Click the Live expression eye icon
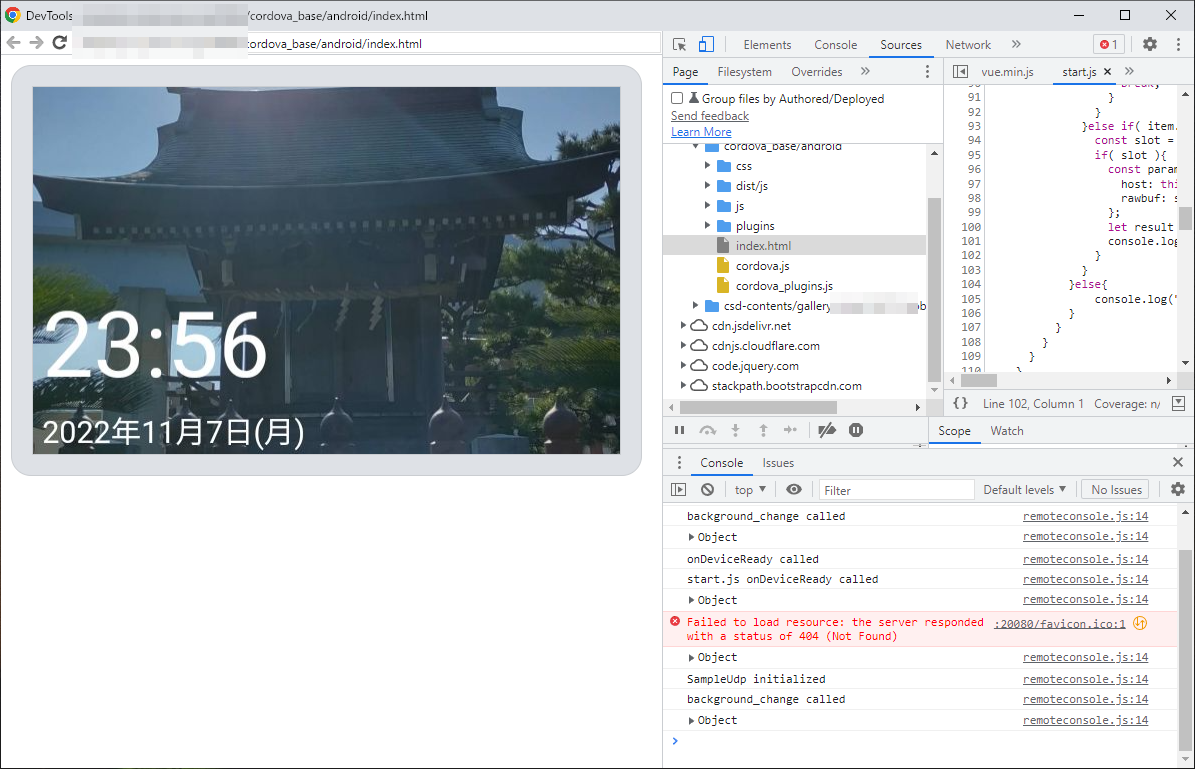Viewport: 1195px width, 769px height. click(793, 489)
